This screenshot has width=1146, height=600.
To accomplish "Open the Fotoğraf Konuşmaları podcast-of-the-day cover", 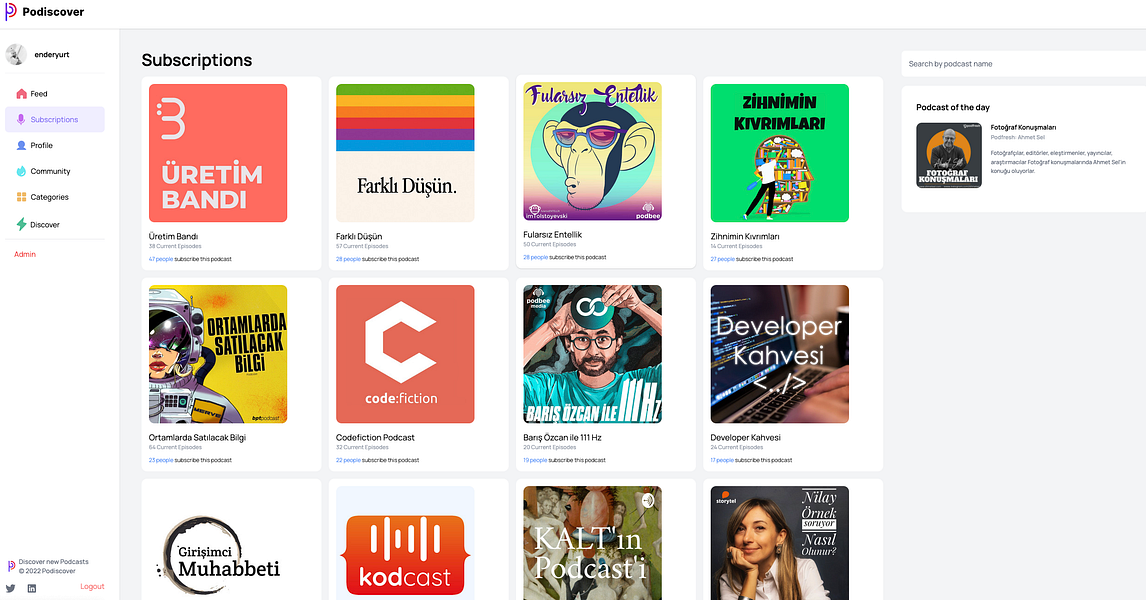I will coord(949,156).
